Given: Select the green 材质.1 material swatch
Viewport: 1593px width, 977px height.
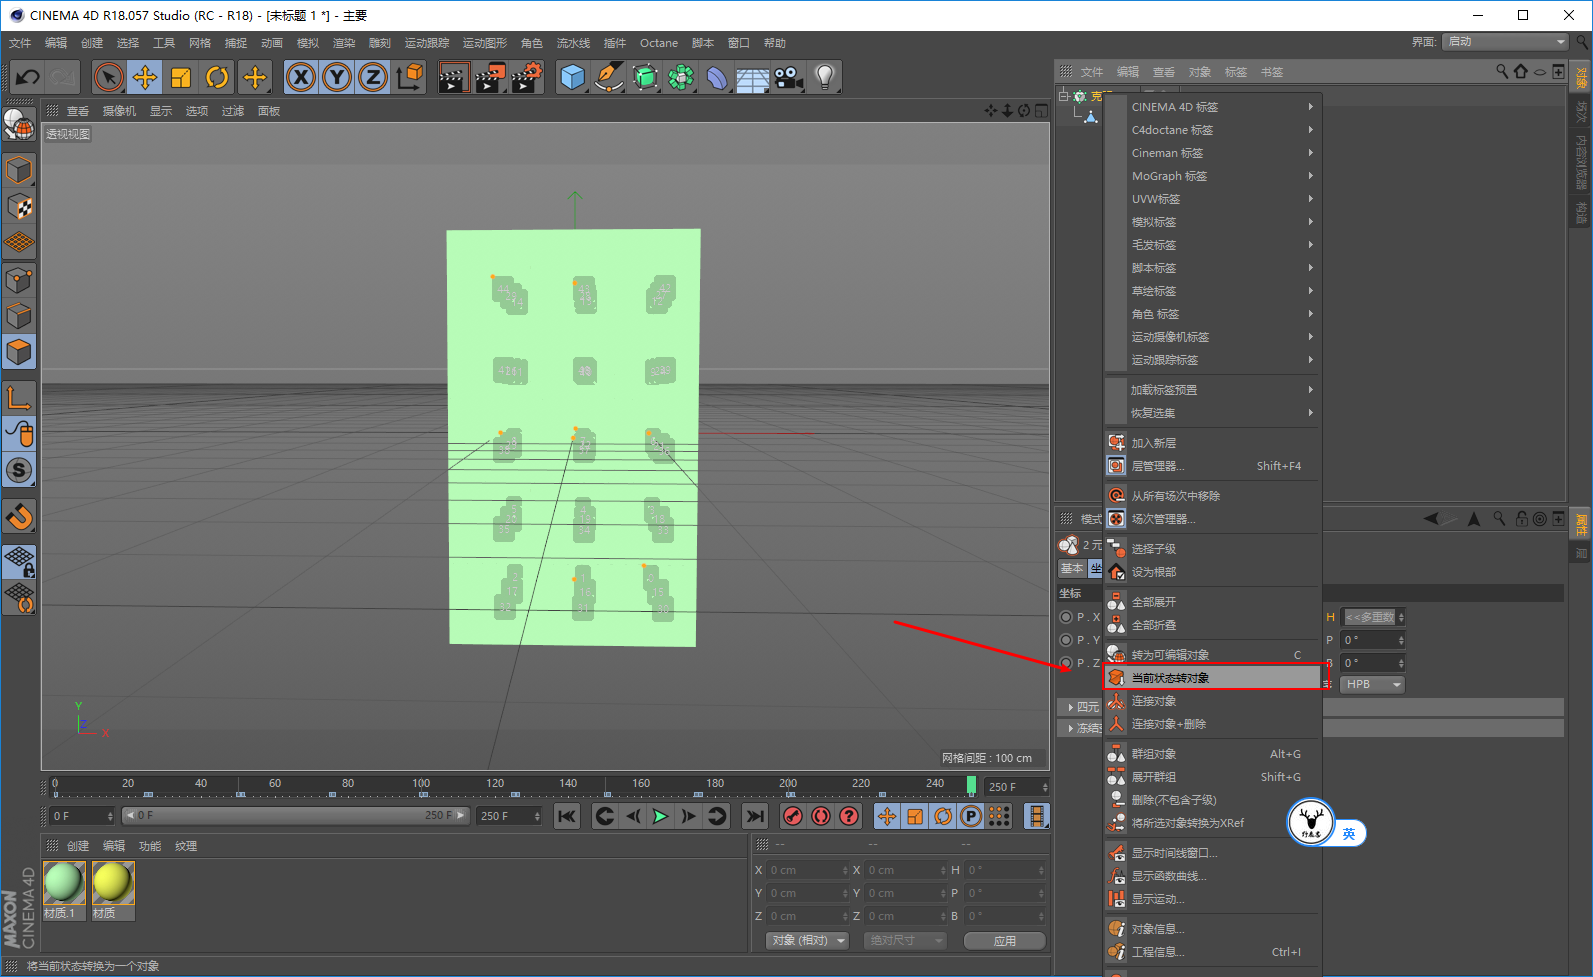Looking at the screenshot, I should pyautogui.click(x=64, y=883).
